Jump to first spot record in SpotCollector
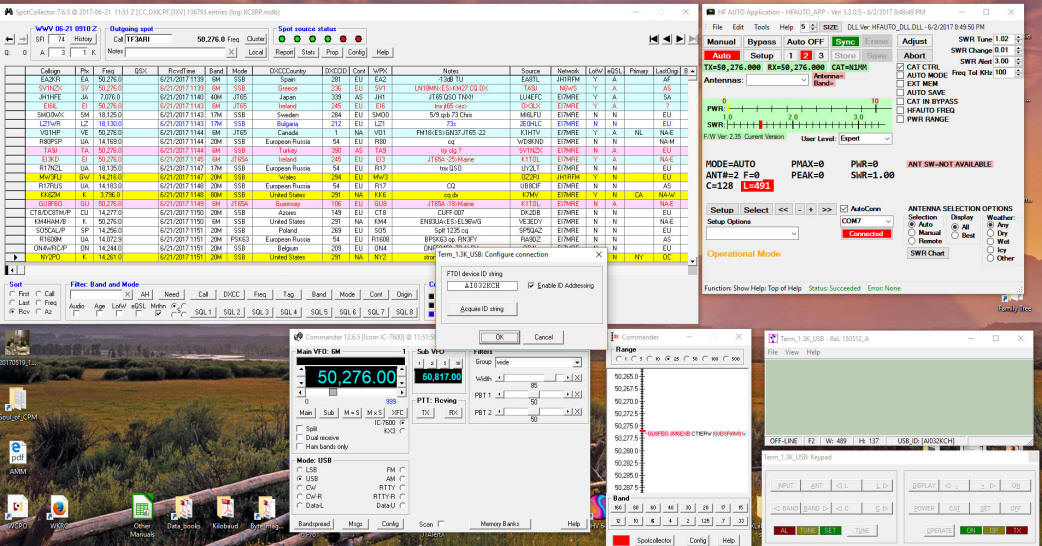The height and width of the screenshot is (546, 1042). coord(654,39)
